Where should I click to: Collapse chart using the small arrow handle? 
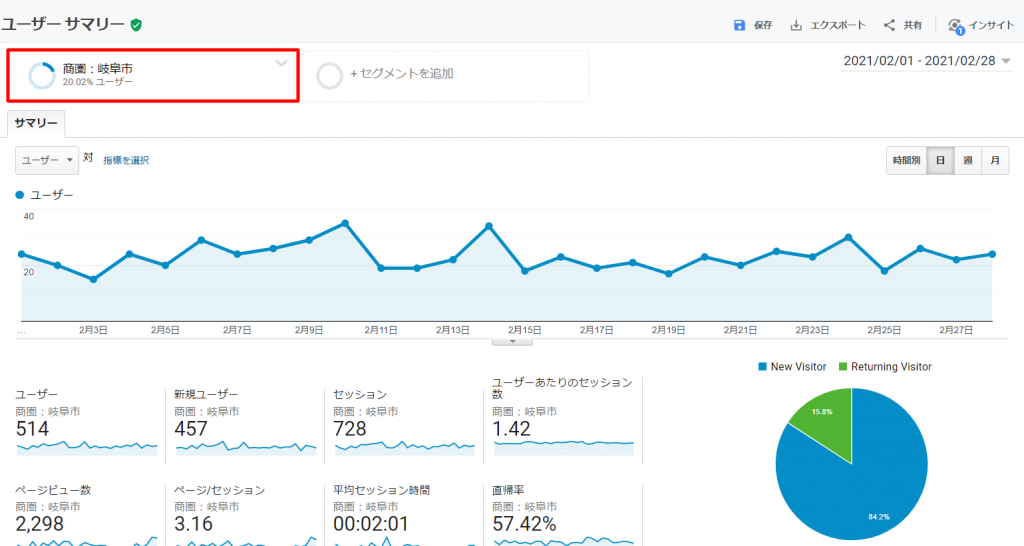pyautogui.click(x=512, y=342)
